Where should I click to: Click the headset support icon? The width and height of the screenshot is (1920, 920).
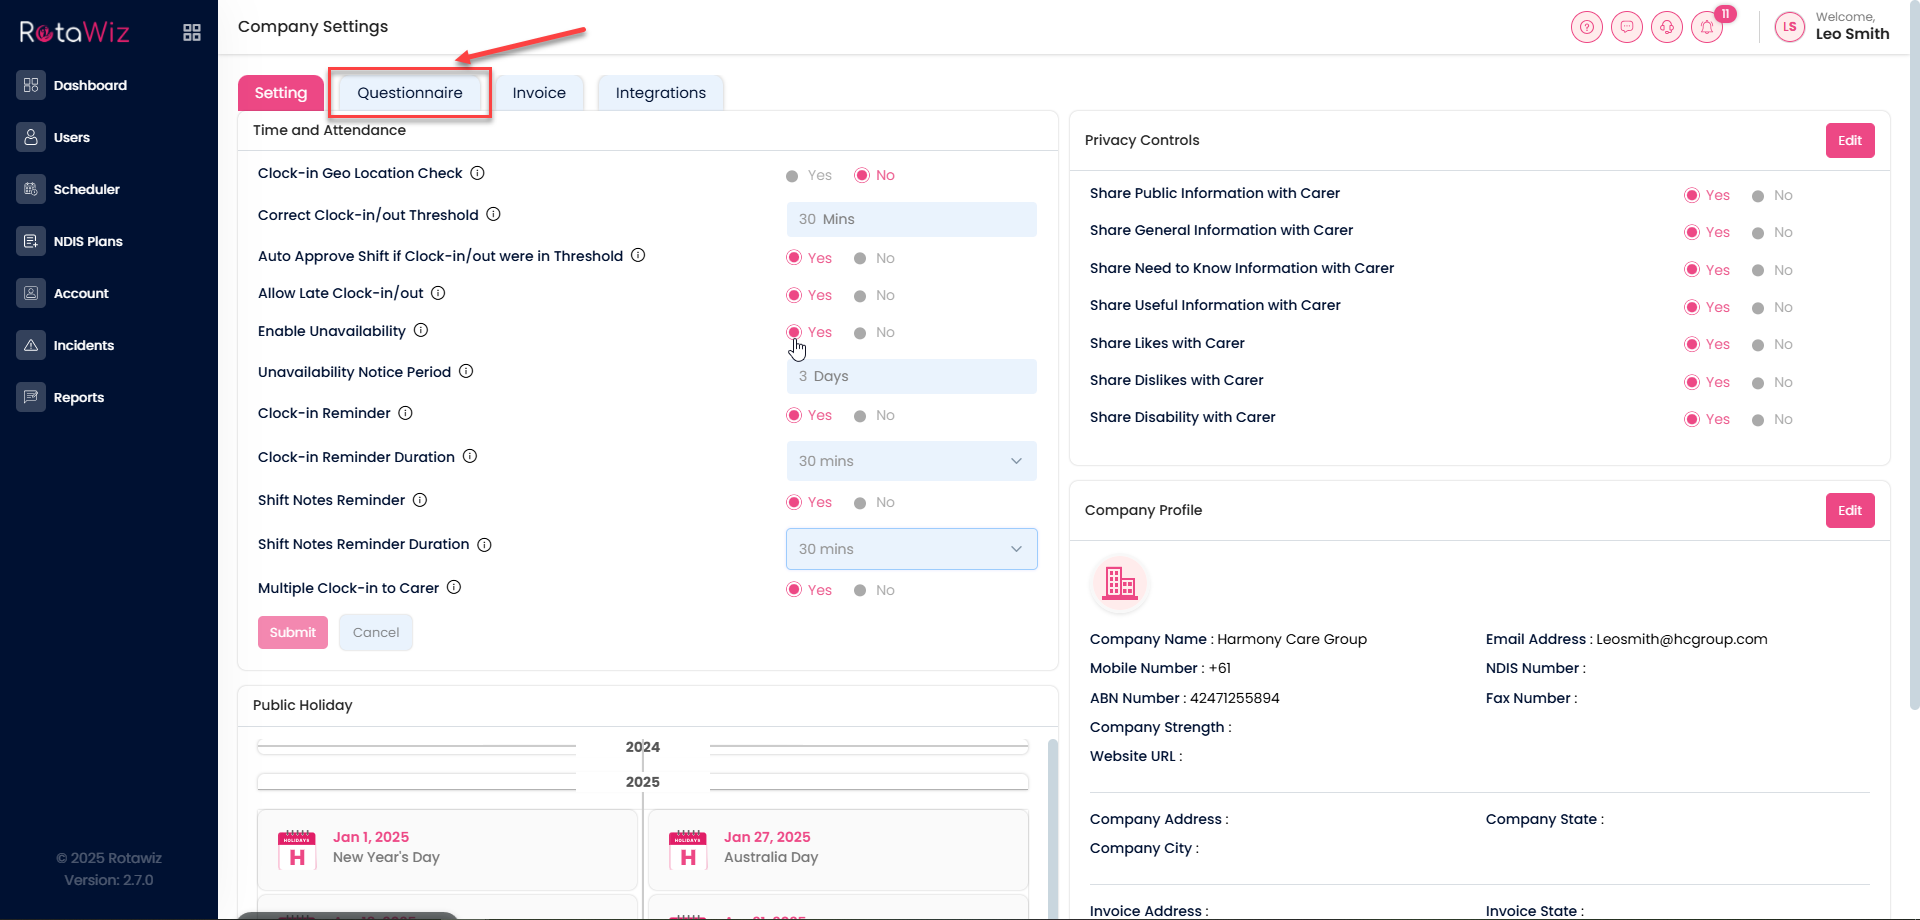tap(1666, 27)
